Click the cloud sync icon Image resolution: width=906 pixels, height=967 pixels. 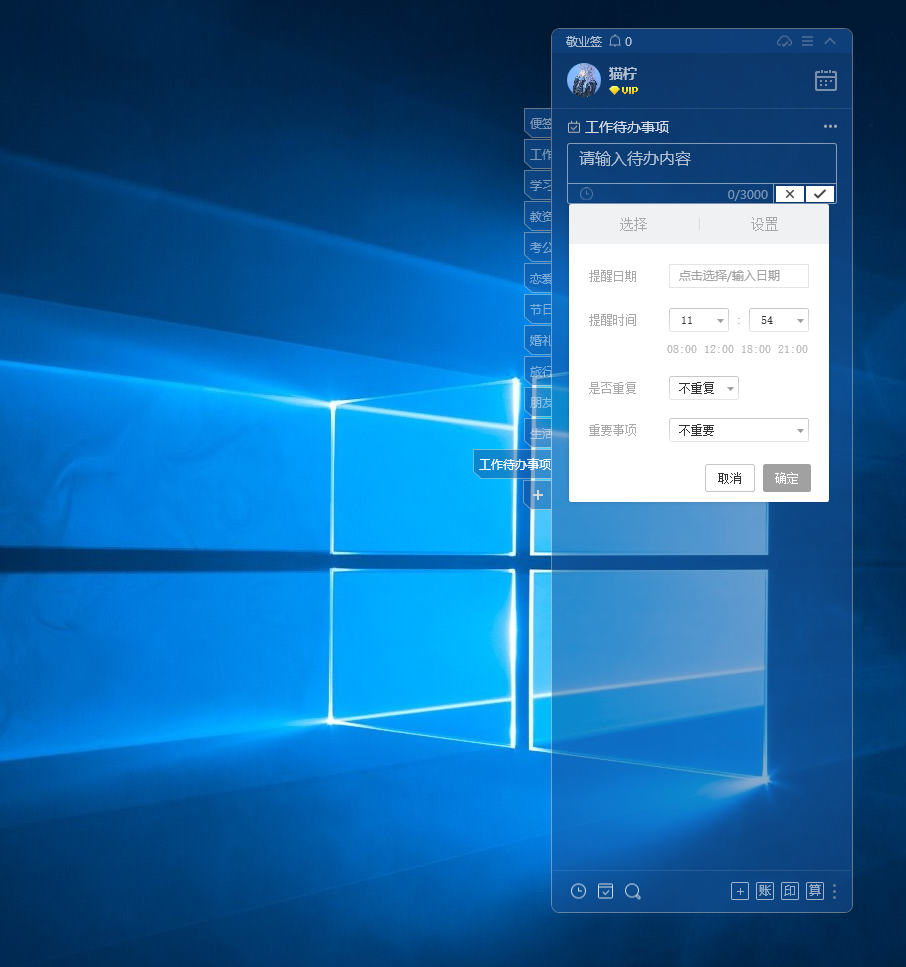click(x=784, y=41)
